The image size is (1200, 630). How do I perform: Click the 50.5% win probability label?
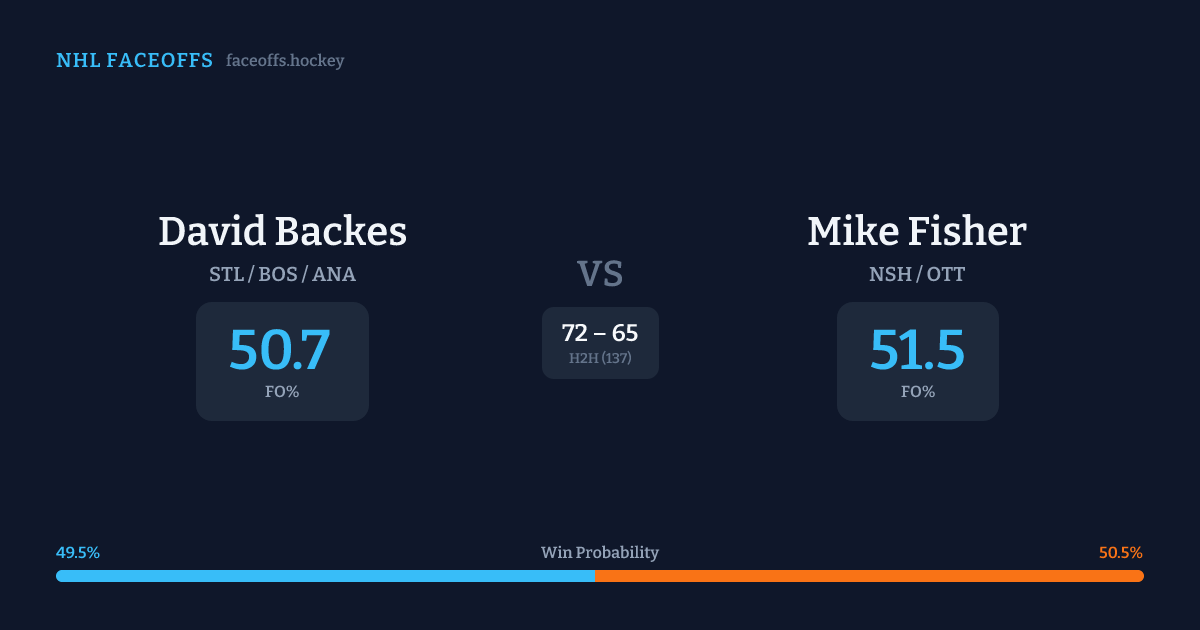(x=1120, y=553)
